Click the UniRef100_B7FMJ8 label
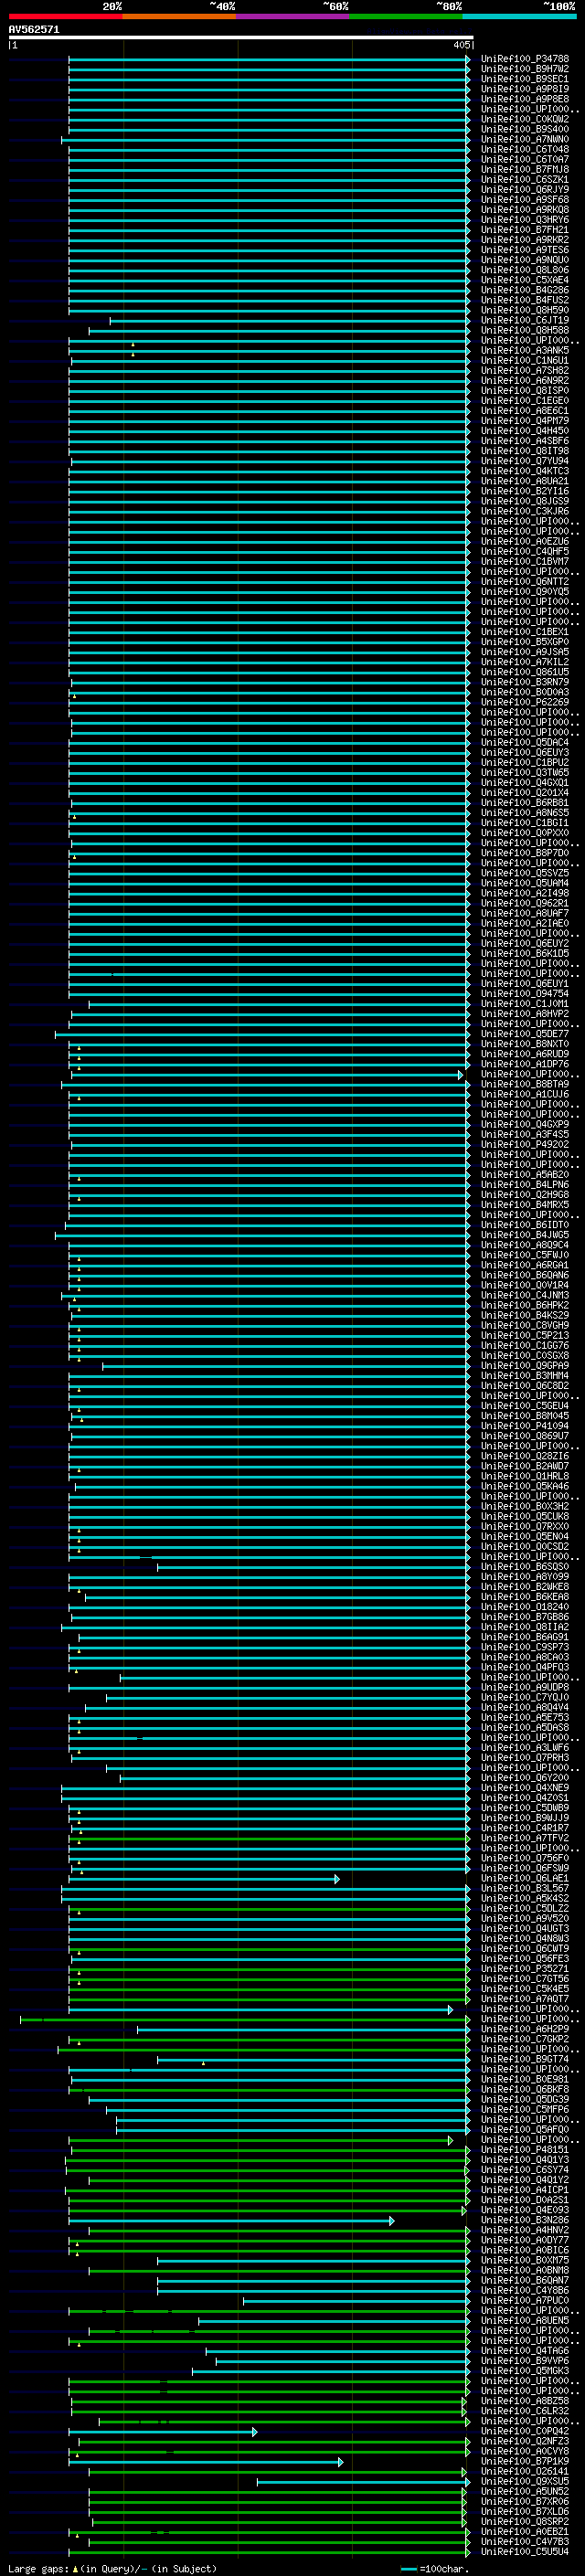This screenshot has height=2576, width=585. (x=525, y=169)
